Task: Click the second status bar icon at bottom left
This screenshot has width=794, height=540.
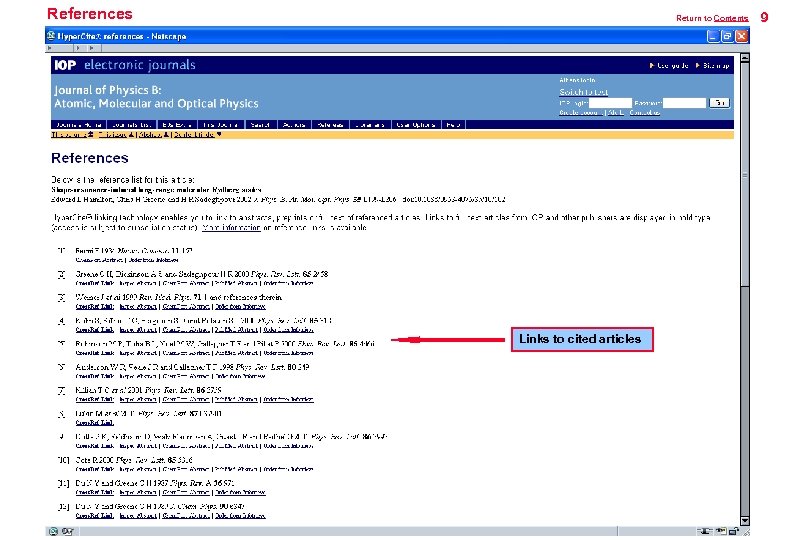Action: click(67, 531)
